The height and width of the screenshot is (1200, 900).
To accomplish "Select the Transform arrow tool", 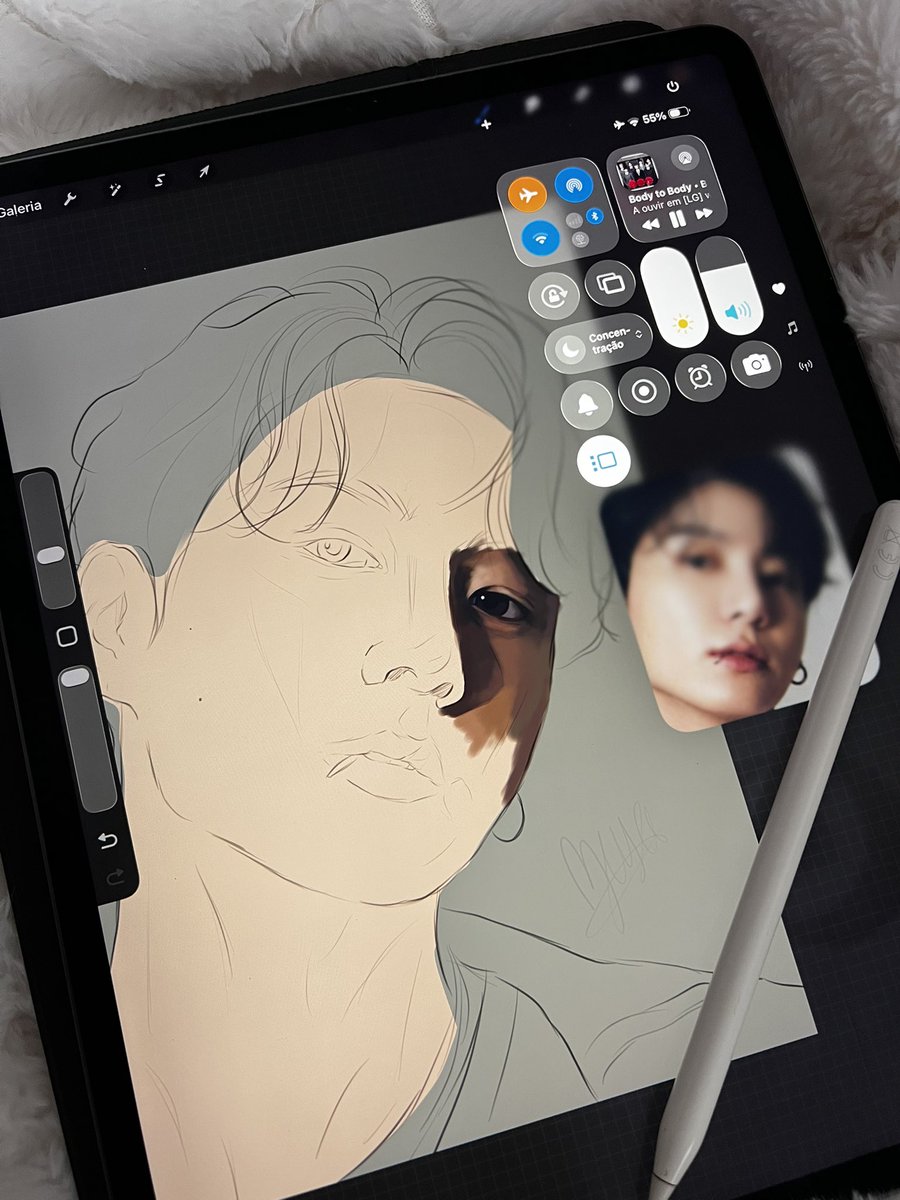I will click(203, 171).
